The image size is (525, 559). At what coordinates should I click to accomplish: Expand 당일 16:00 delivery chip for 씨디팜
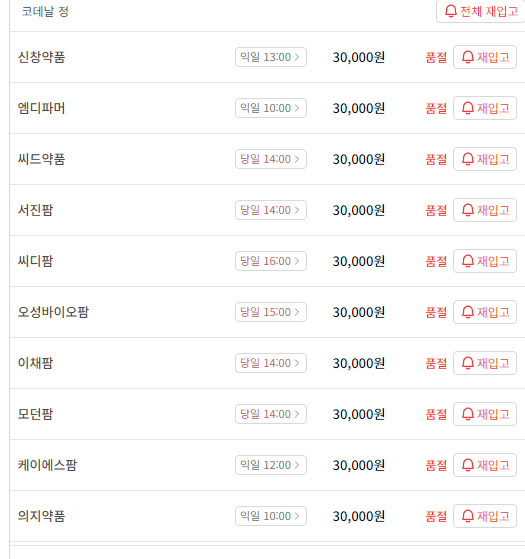point(271,261)
